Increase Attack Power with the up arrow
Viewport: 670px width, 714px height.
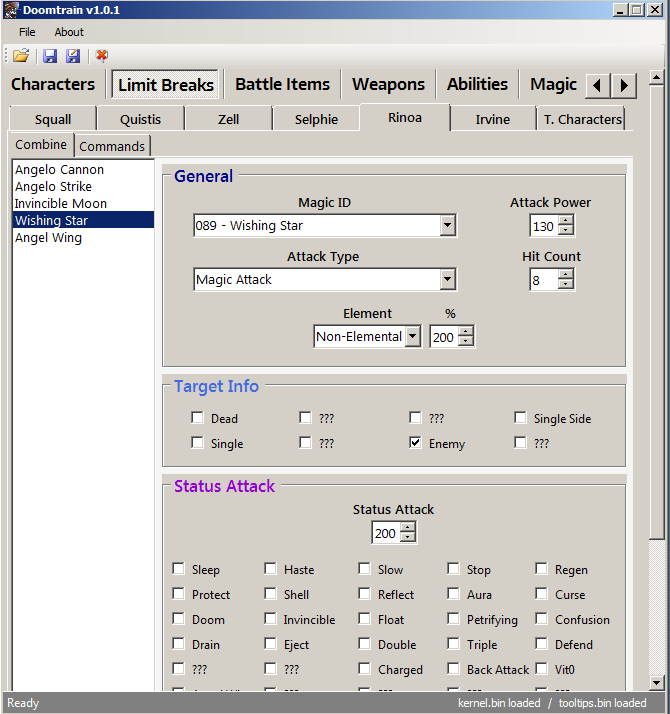coord(565,220)
